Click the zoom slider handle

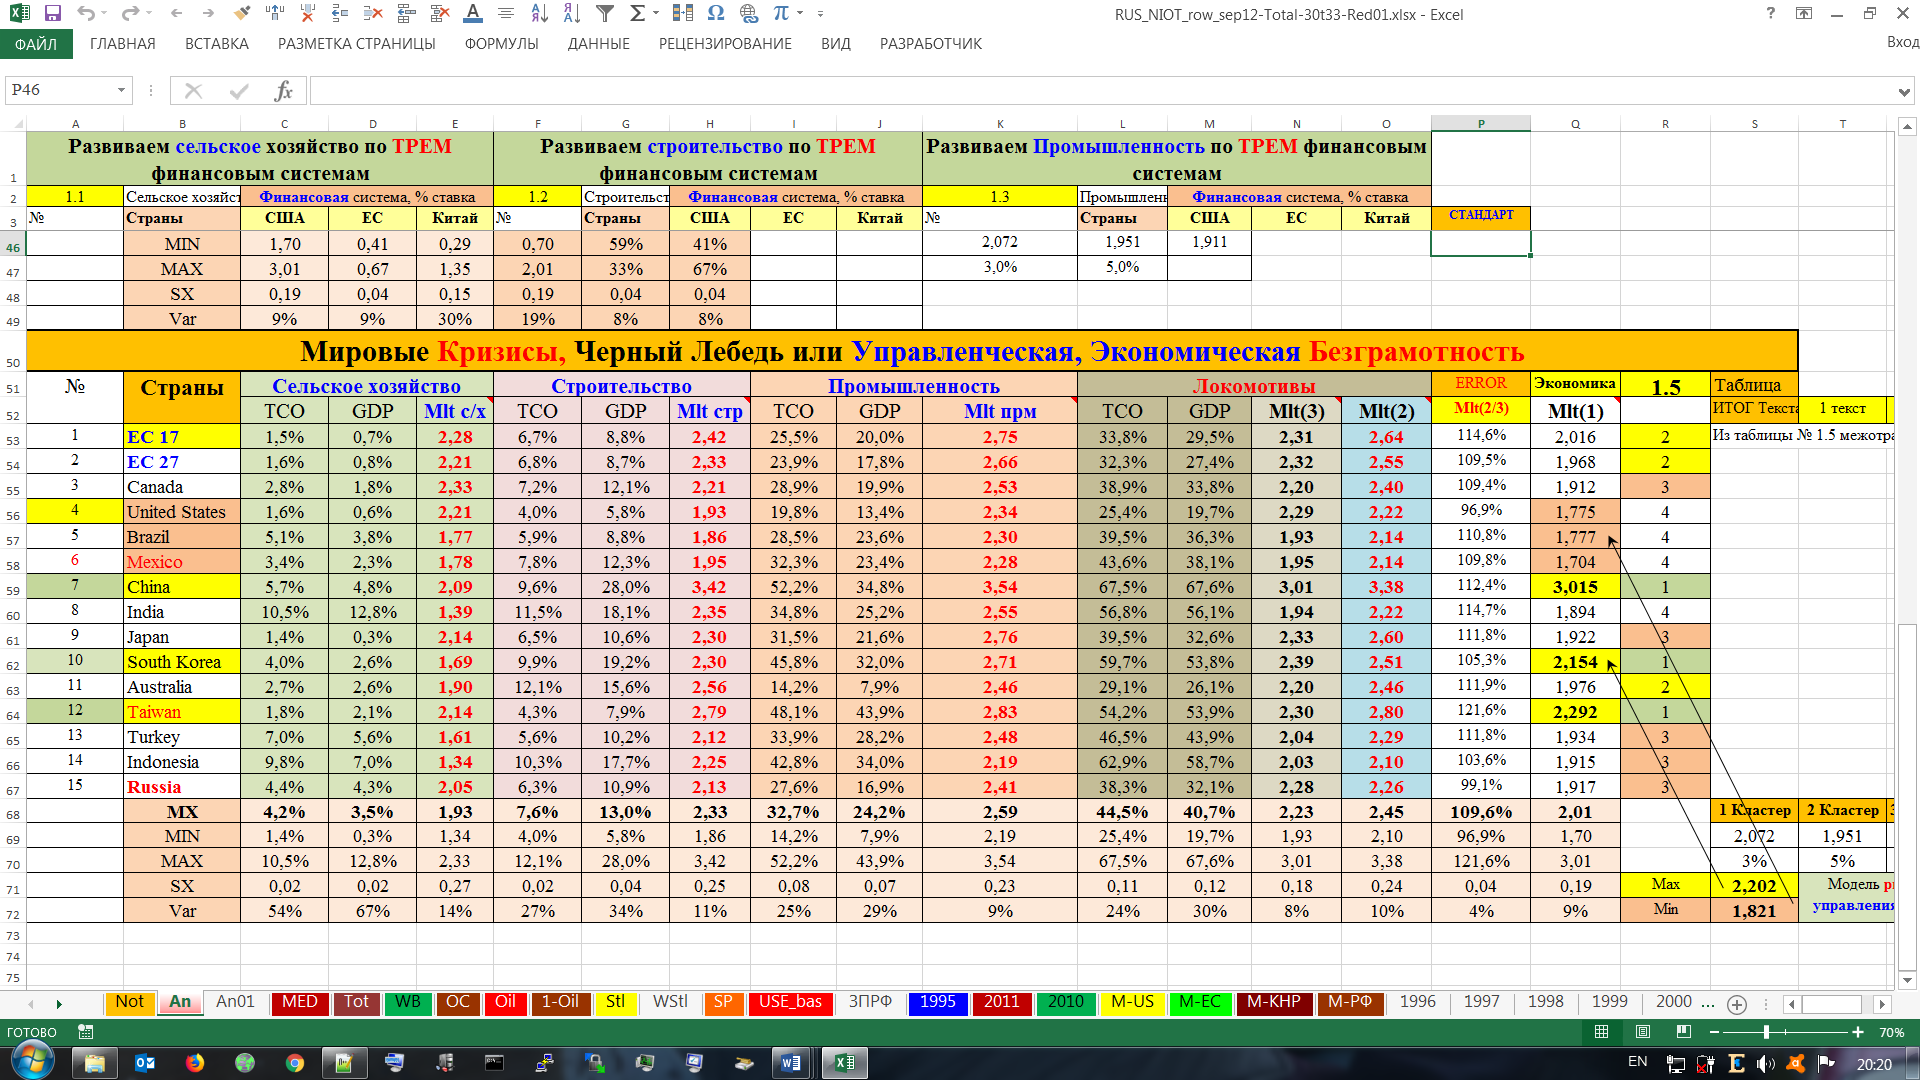(x=1766, y=1032)
